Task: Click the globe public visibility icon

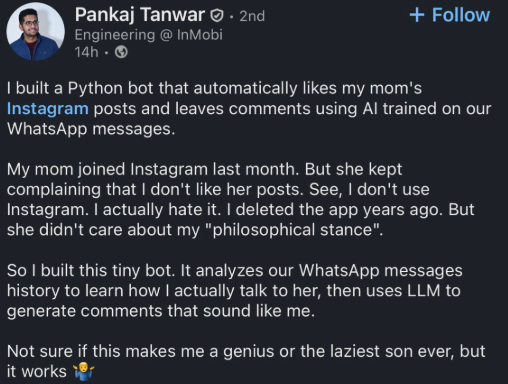Action: click(121, 52)
